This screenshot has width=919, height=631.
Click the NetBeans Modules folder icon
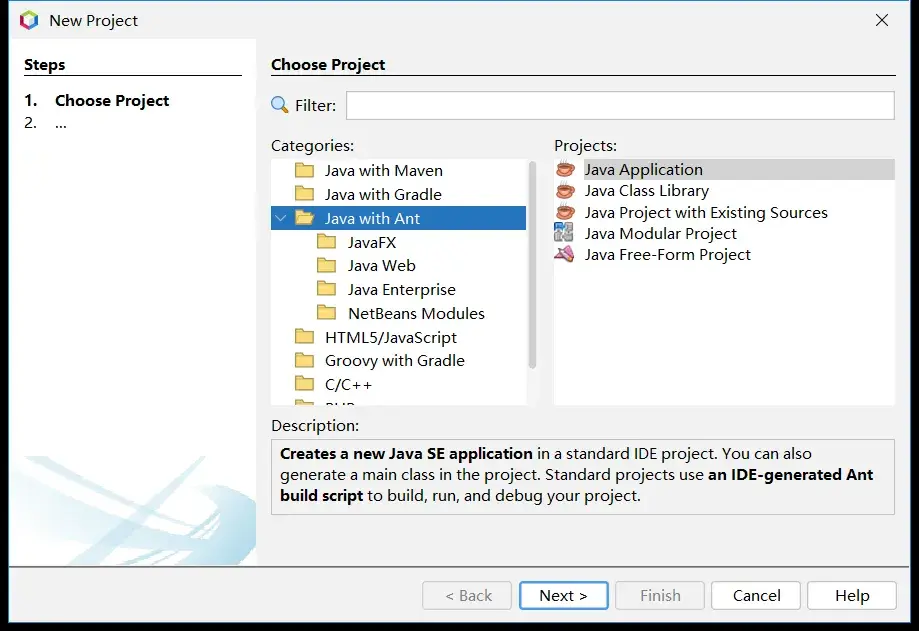pos(326,313)
